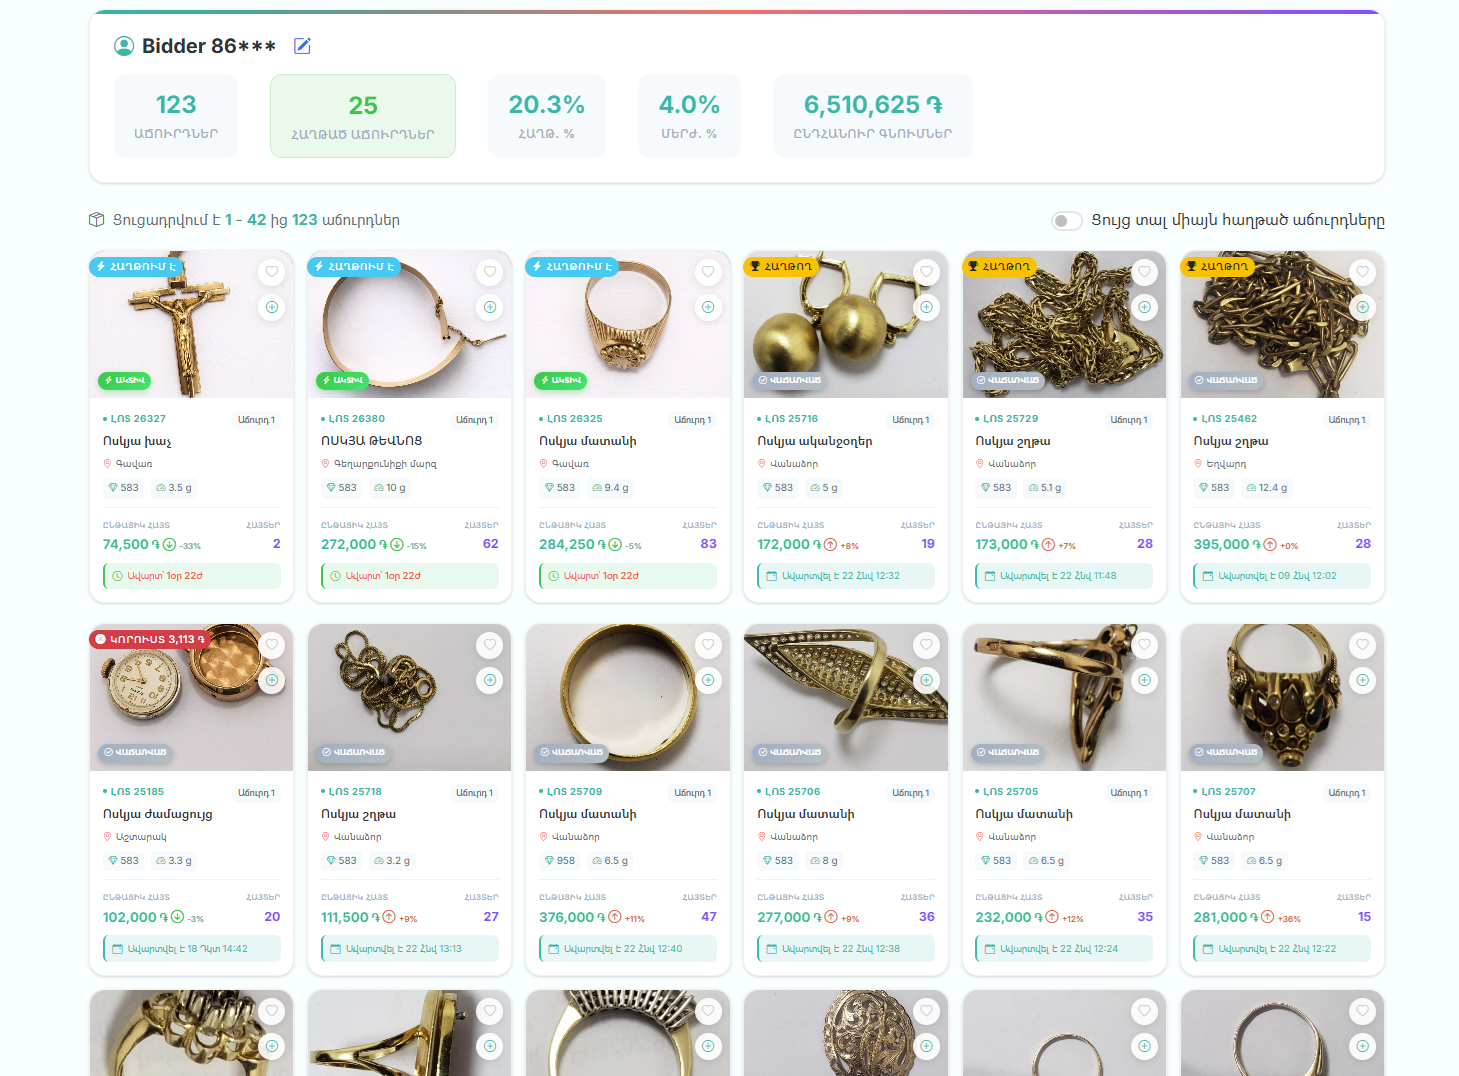Viewport: 1459px width, 1076px height.
Task: Click the 395,000 ֏ price on lot 25462
Action: click(x=1227, y=545)
